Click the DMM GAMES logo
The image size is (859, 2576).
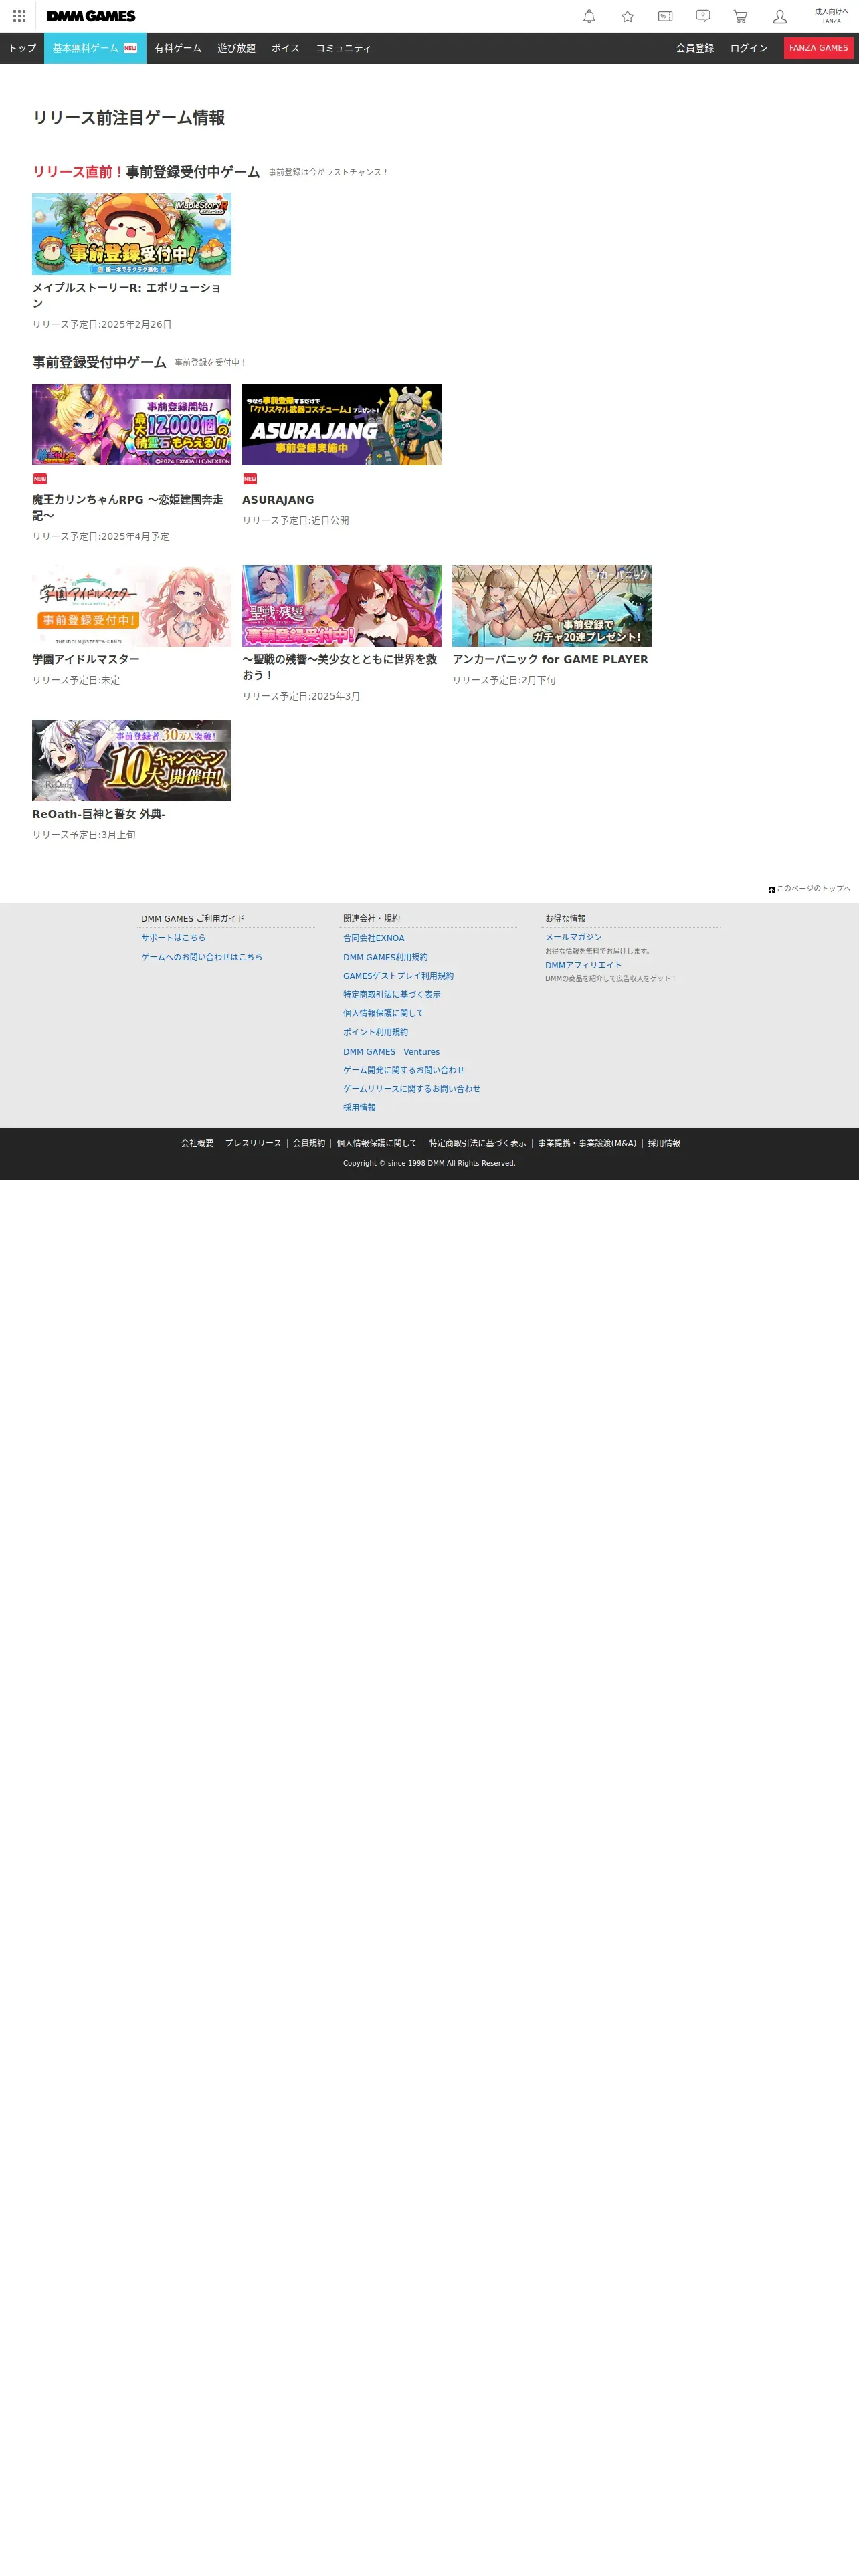click(91, 16)
